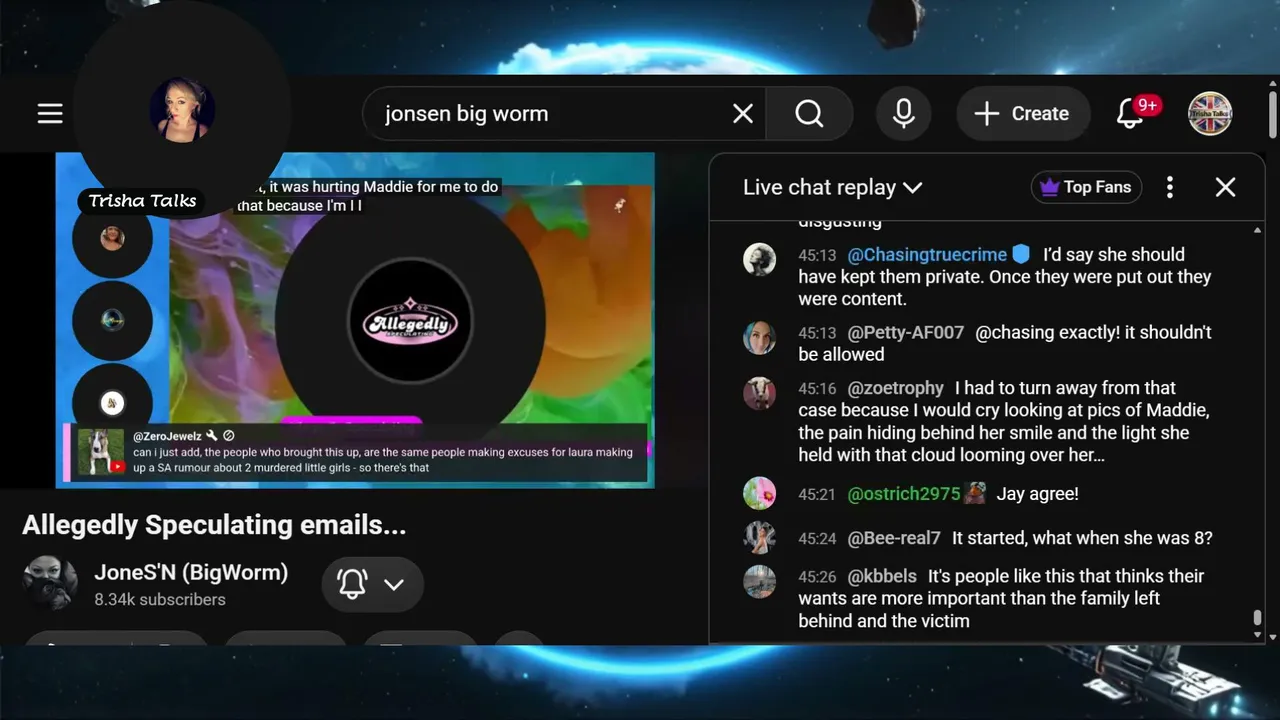Viewport: 1280px width, 720px height.
Task: Jump to the 45:26 chat timestamp
Action: tap(817, 577)
